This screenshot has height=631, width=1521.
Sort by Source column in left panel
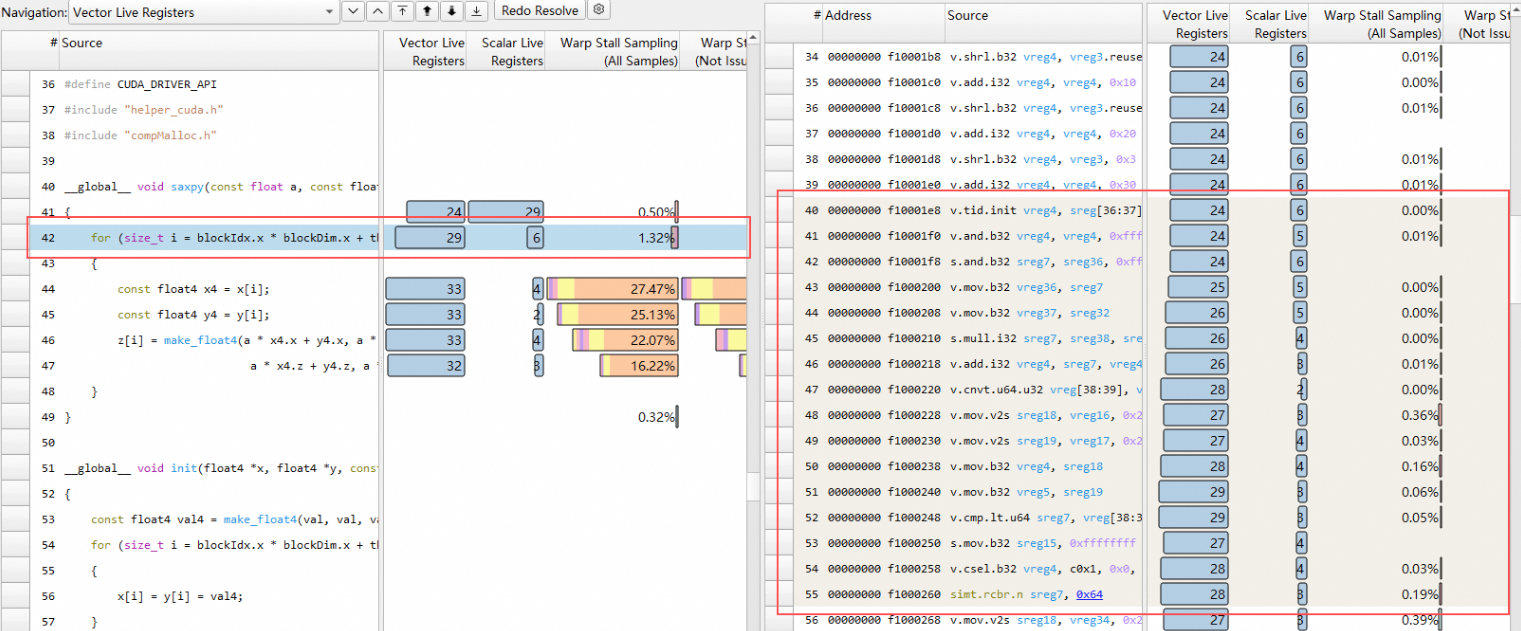pos(82,43)
